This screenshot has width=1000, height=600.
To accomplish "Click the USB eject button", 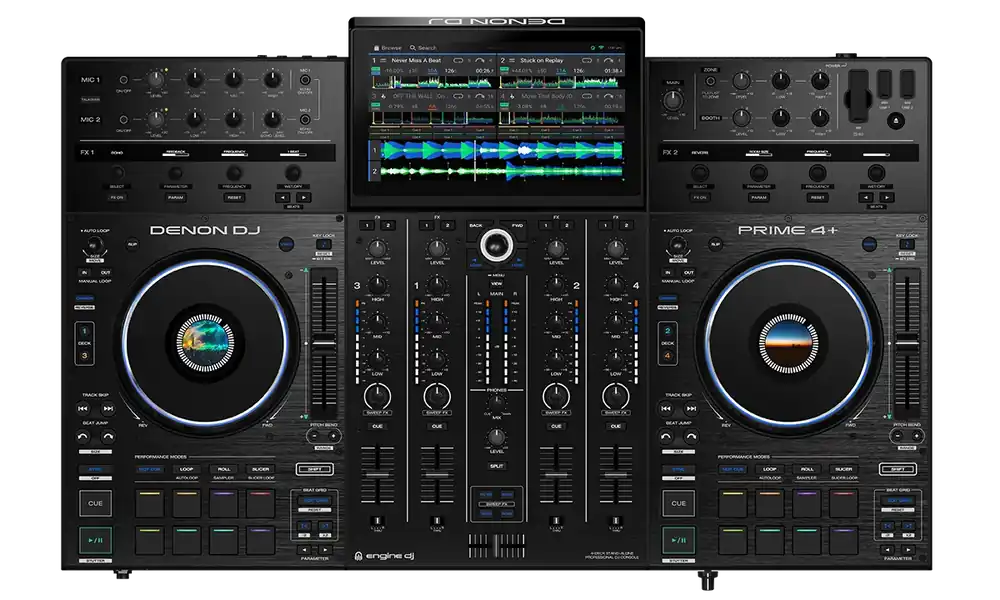I will (895, 121).
